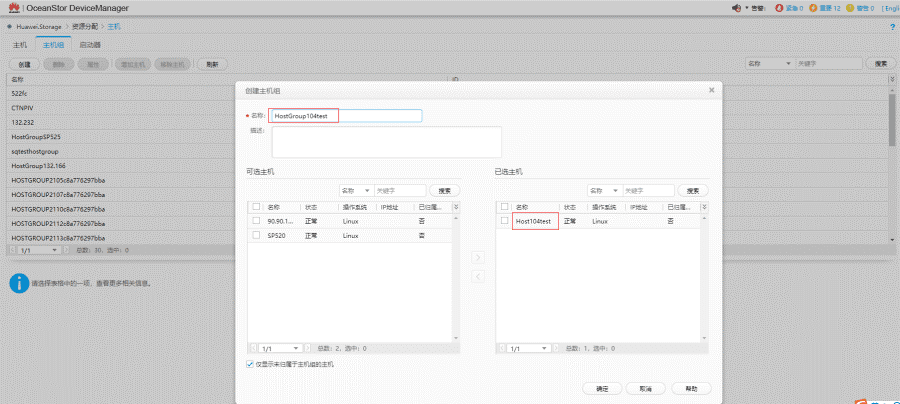The image size is (900, 404).
Task: Check the box for host SP520
Action: coord(256,235)
